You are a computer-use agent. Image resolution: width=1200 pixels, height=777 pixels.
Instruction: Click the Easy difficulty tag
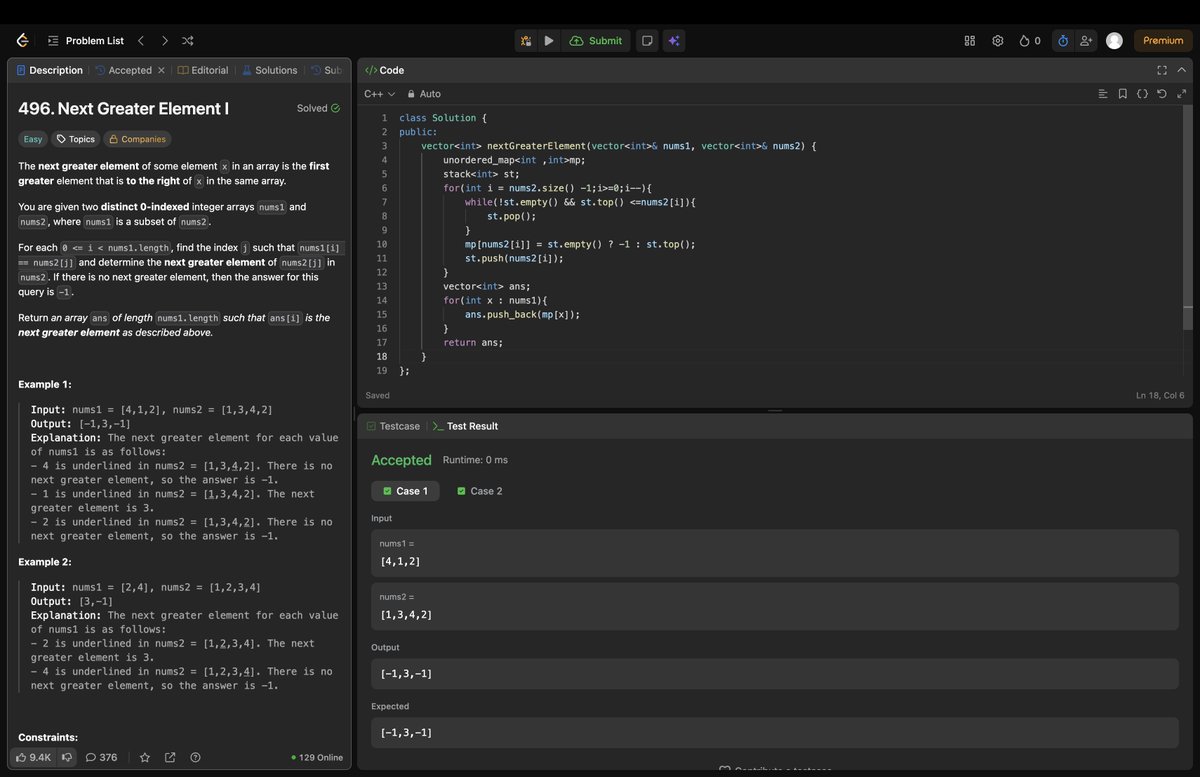click(x=33, y=139)
